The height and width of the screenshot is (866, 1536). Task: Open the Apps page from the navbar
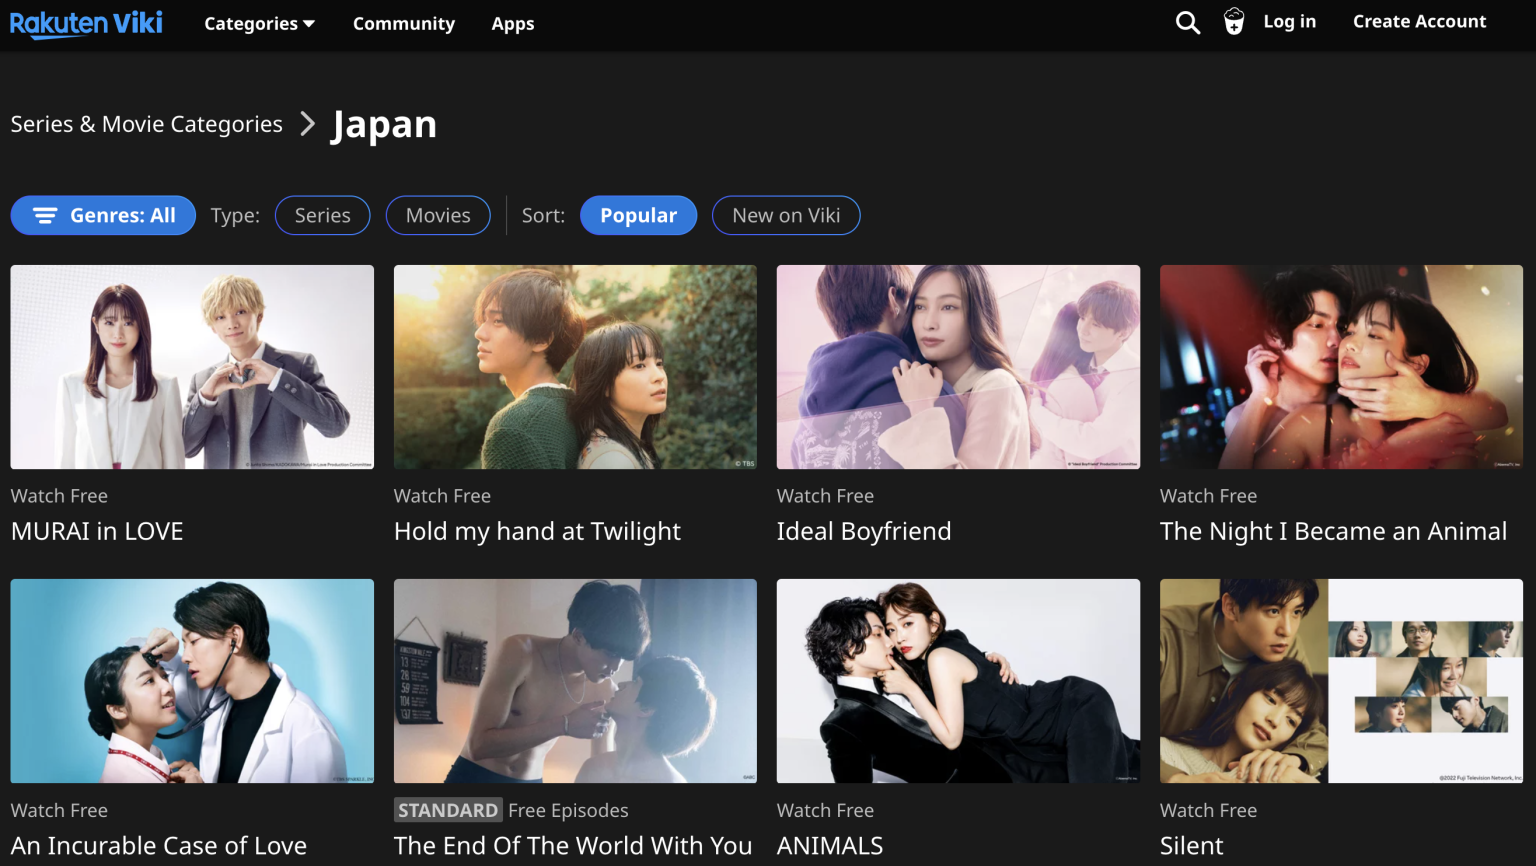tap(512, 23)
